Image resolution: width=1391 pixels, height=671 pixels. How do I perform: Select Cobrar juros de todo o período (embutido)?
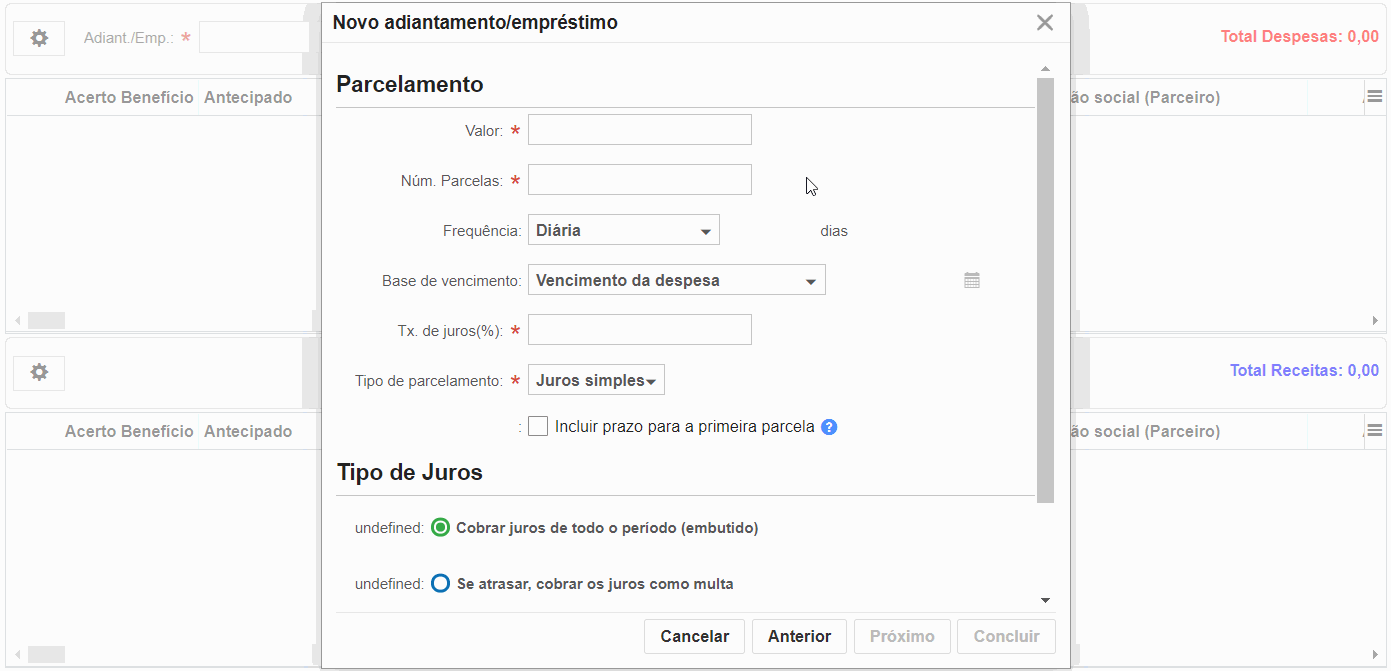coord(441,527)
